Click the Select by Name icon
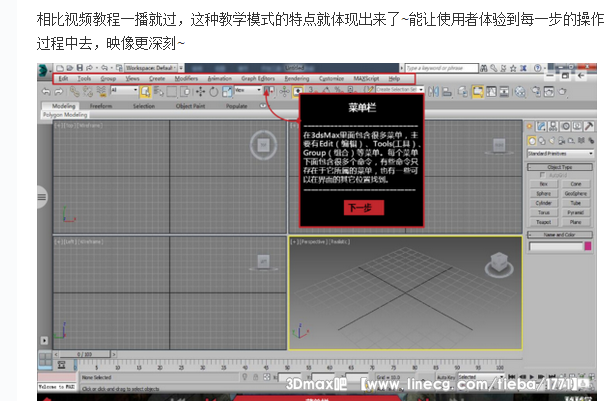Viewport: 607px width, 401px height. [x=158, y=92]
